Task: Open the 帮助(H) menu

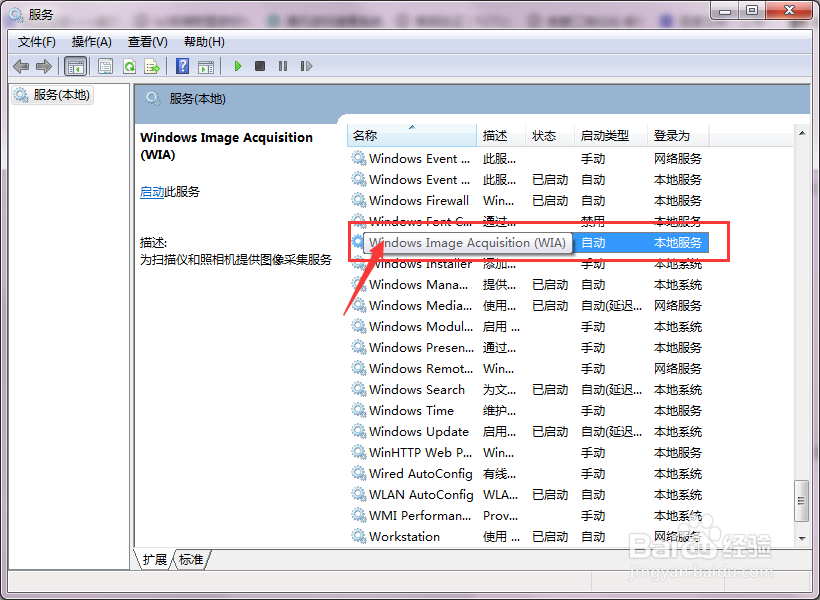Action: pyautogui.click(x=204, y=42)
